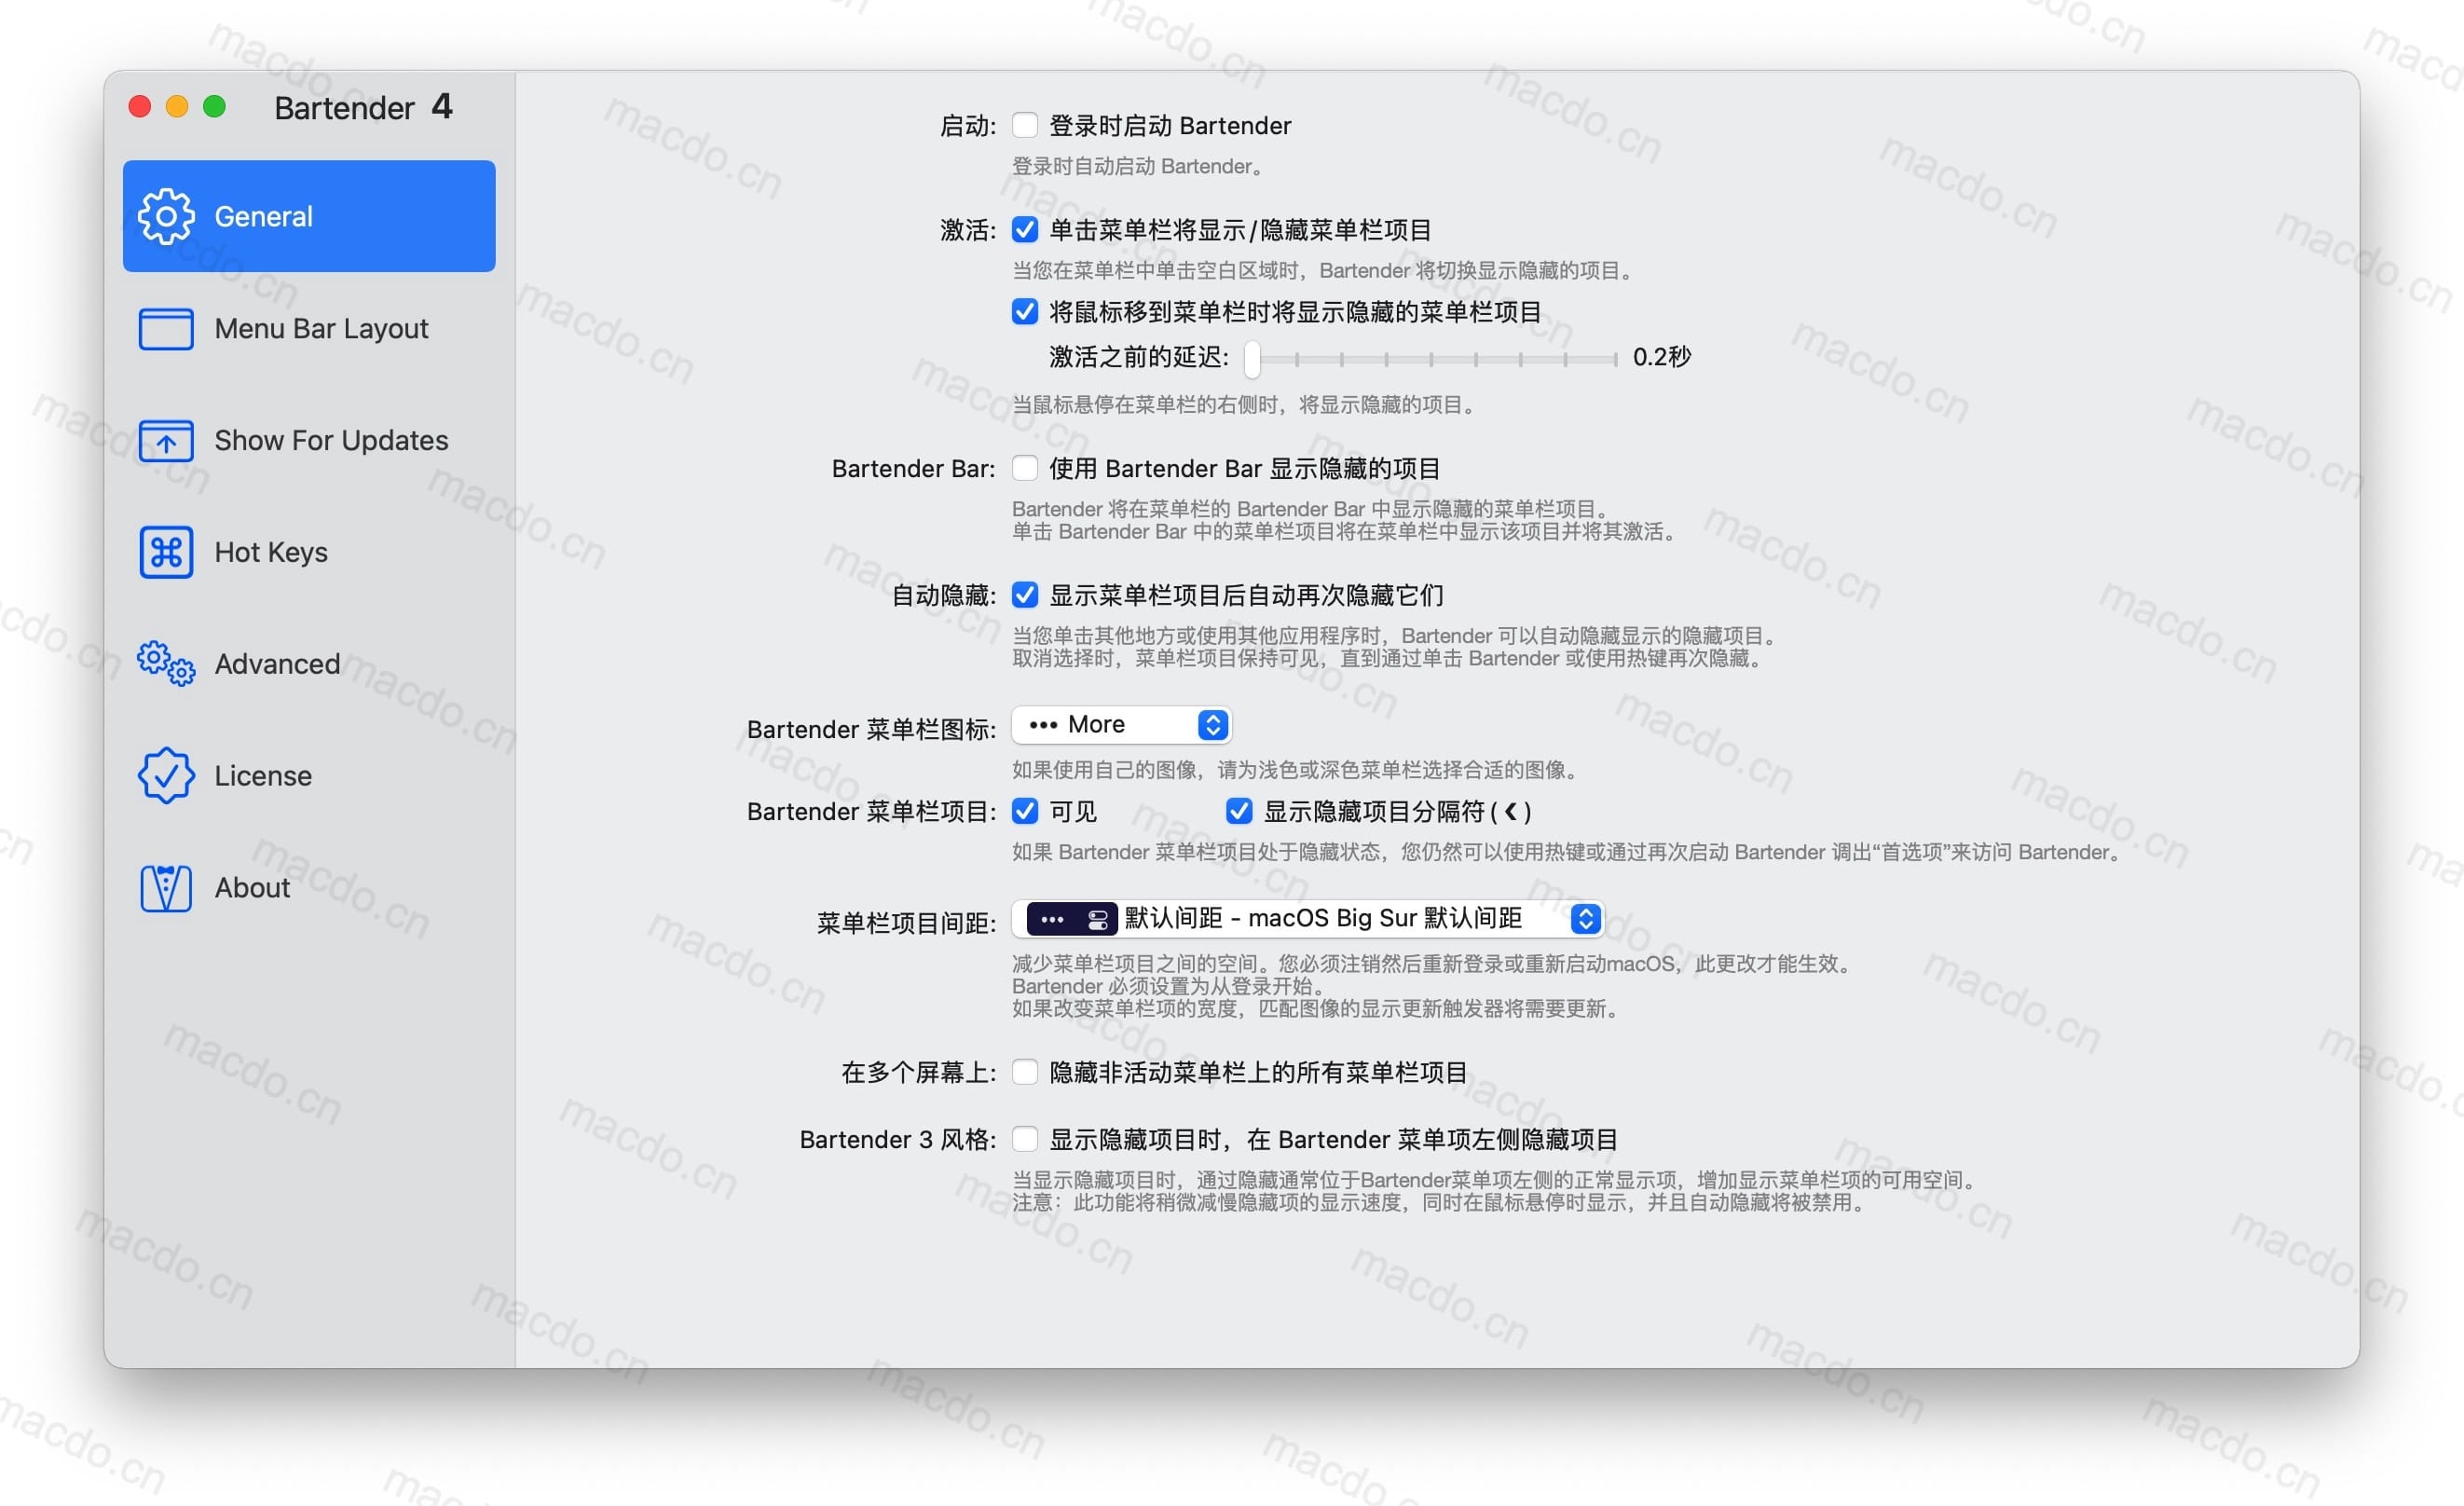The image size is (2464, 1506).
Task: Click the License checkmark badge icon
Action: 166,775
